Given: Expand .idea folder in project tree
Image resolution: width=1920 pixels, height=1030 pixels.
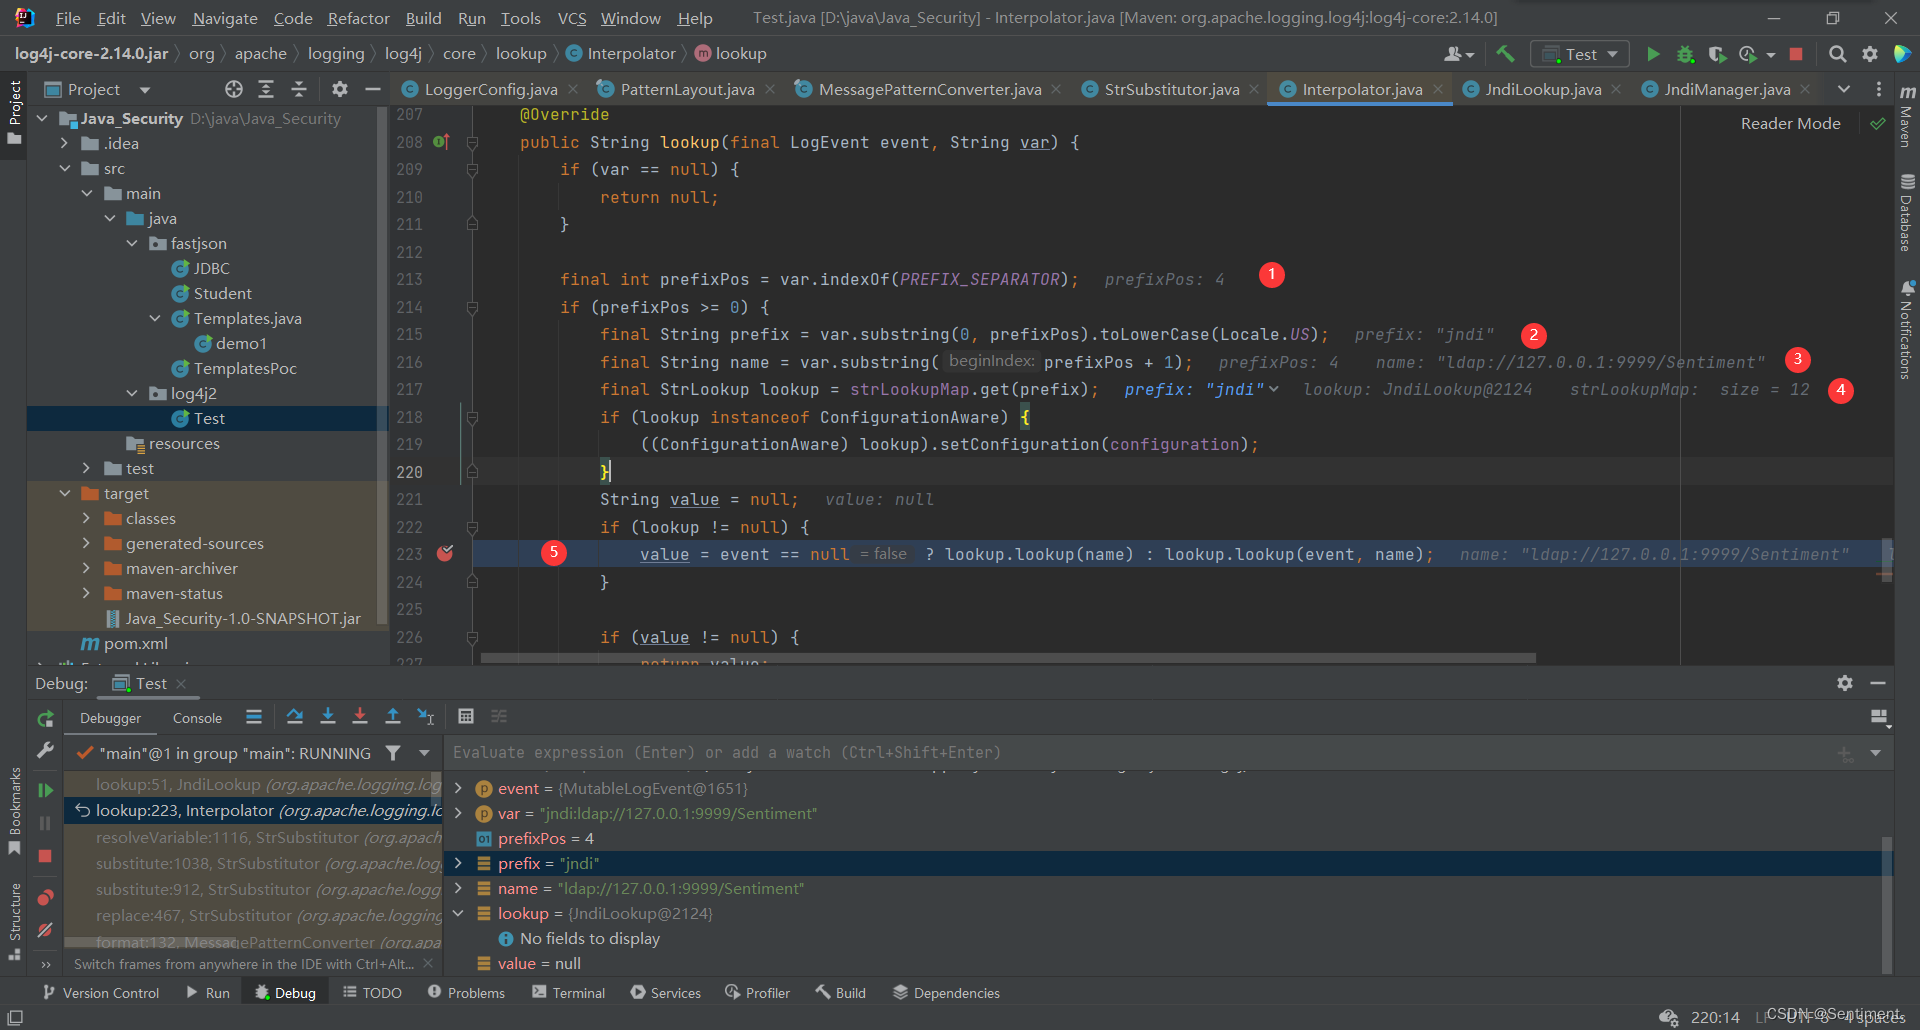Looking at the screenshot, I should tap(64, 143).
